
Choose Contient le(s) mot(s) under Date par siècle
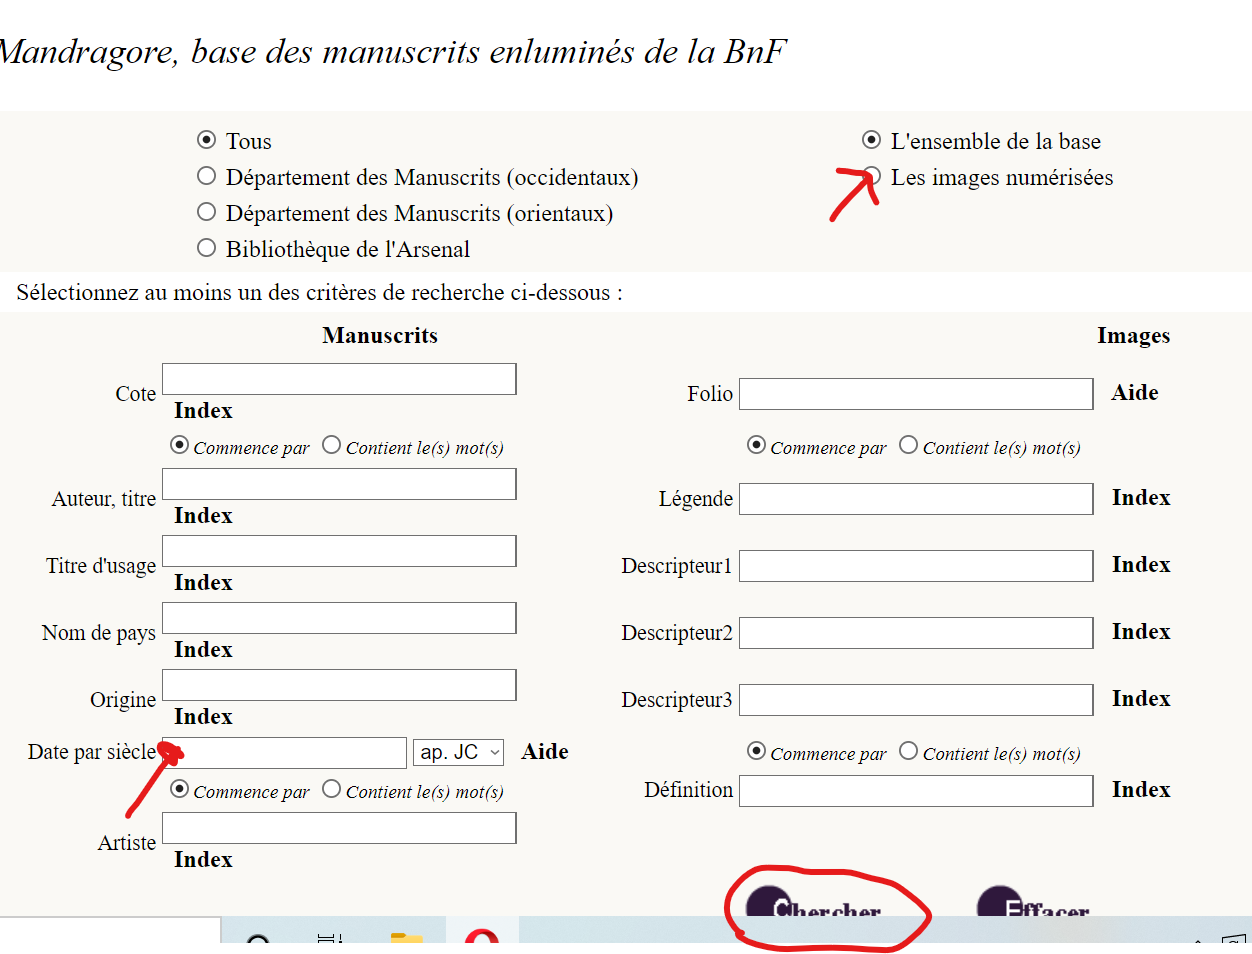click(x=332, y=789)
